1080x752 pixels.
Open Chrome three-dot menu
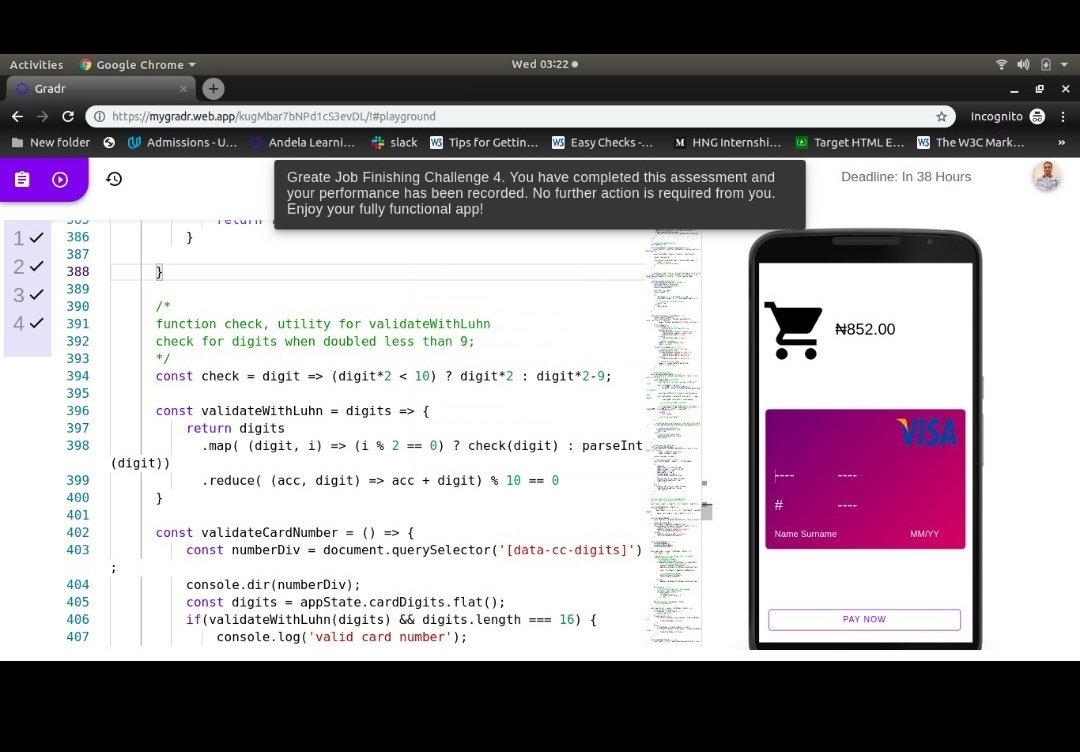click(1063, 116)
